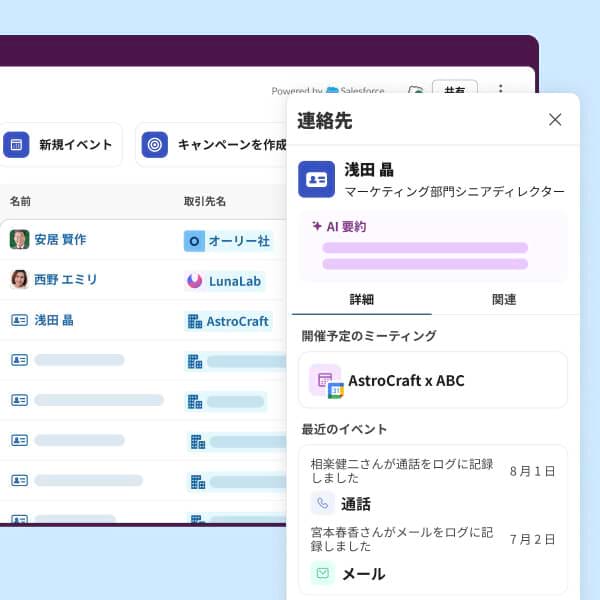The image size is (600, 600).
Task: Click the 新規イベント calendar icon
Action: pyautogui.click(x=16, y=145)
